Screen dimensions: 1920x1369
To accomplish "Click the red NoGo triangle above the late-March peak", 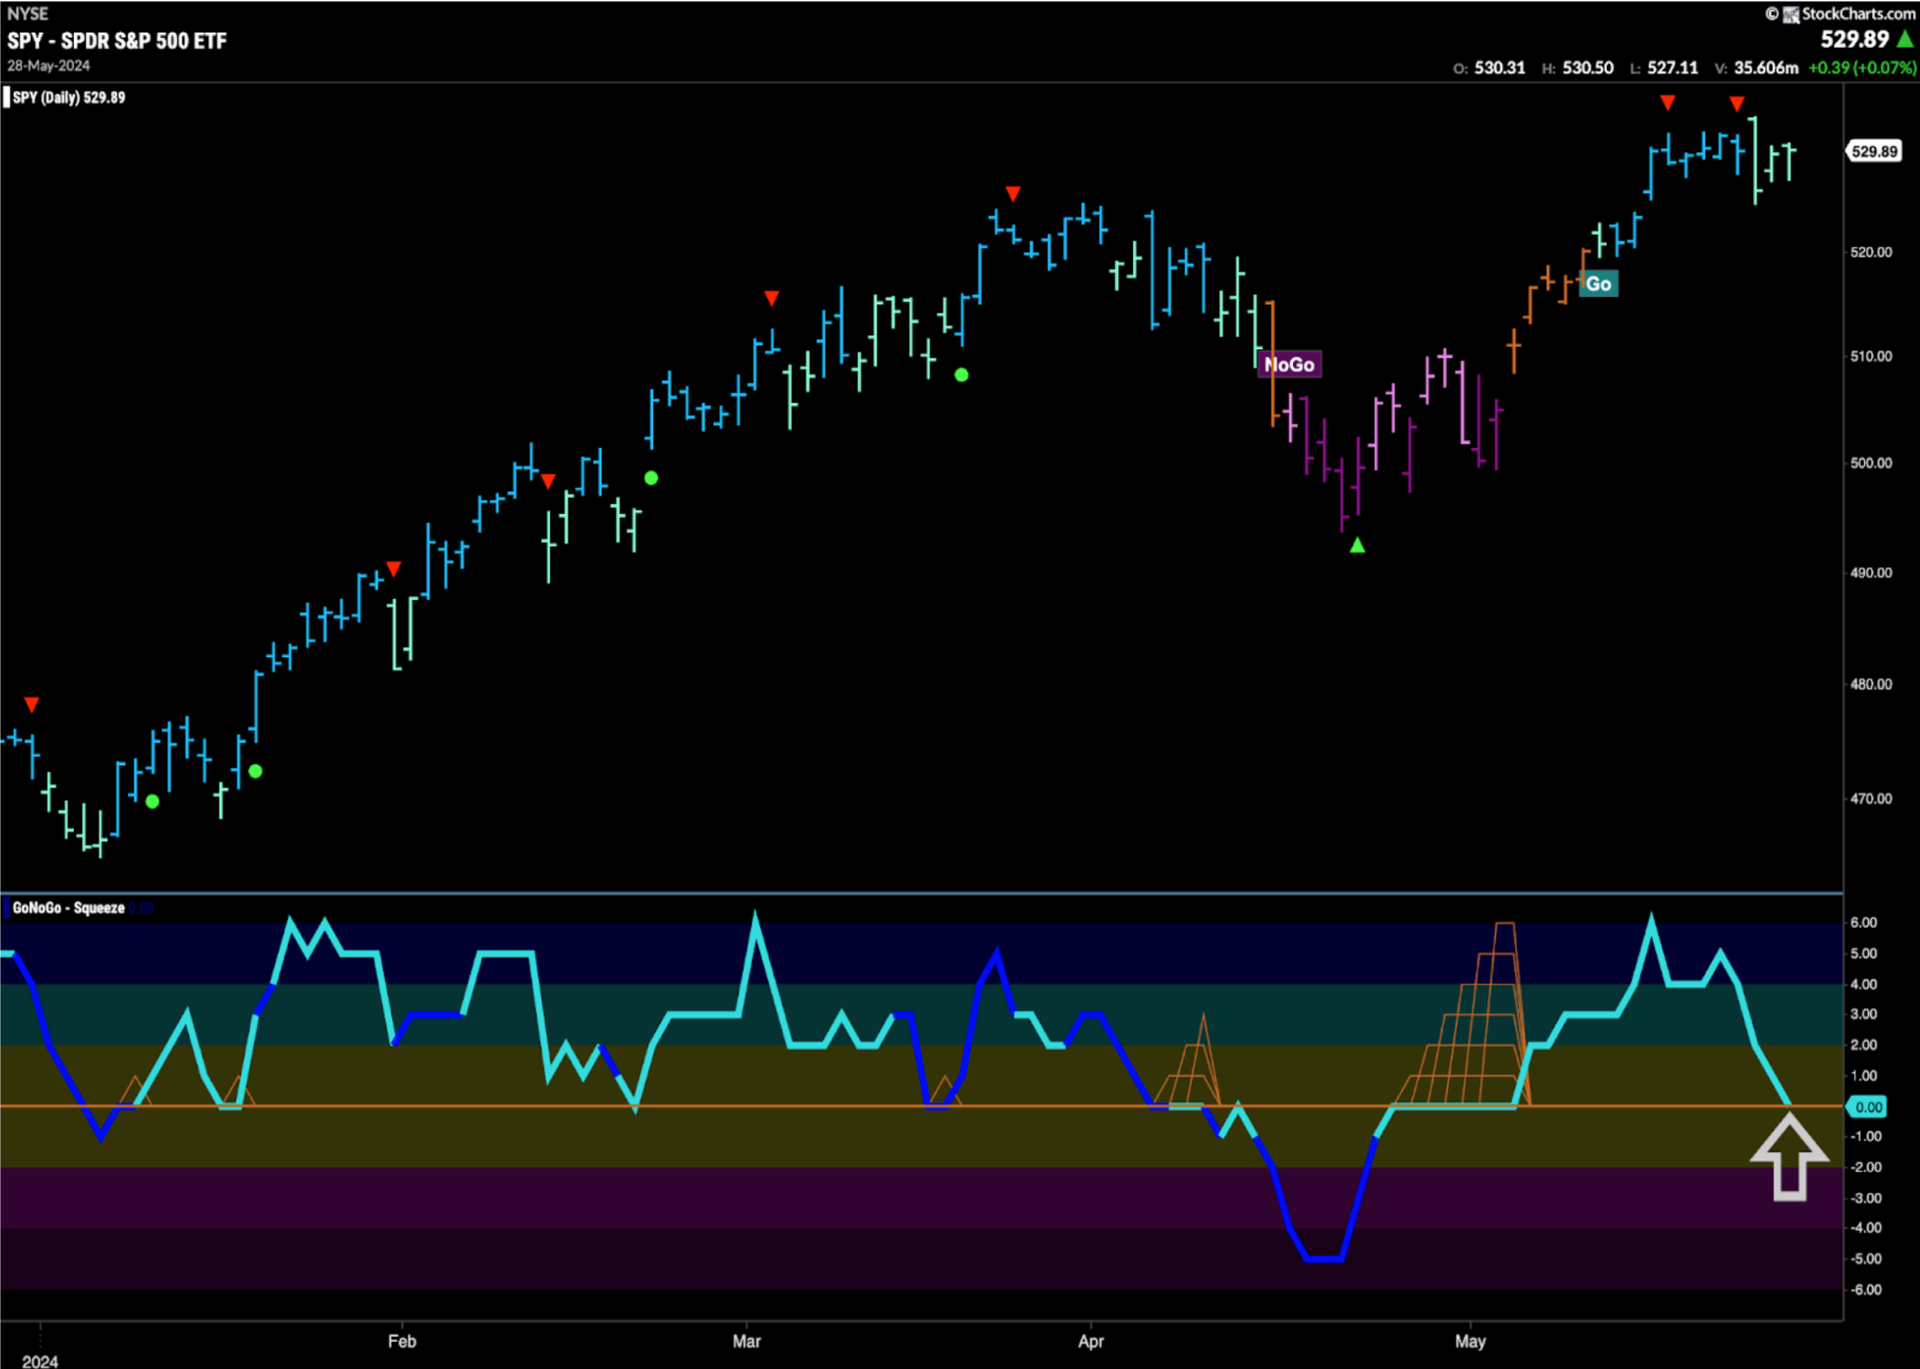I will coord(1013,193).
